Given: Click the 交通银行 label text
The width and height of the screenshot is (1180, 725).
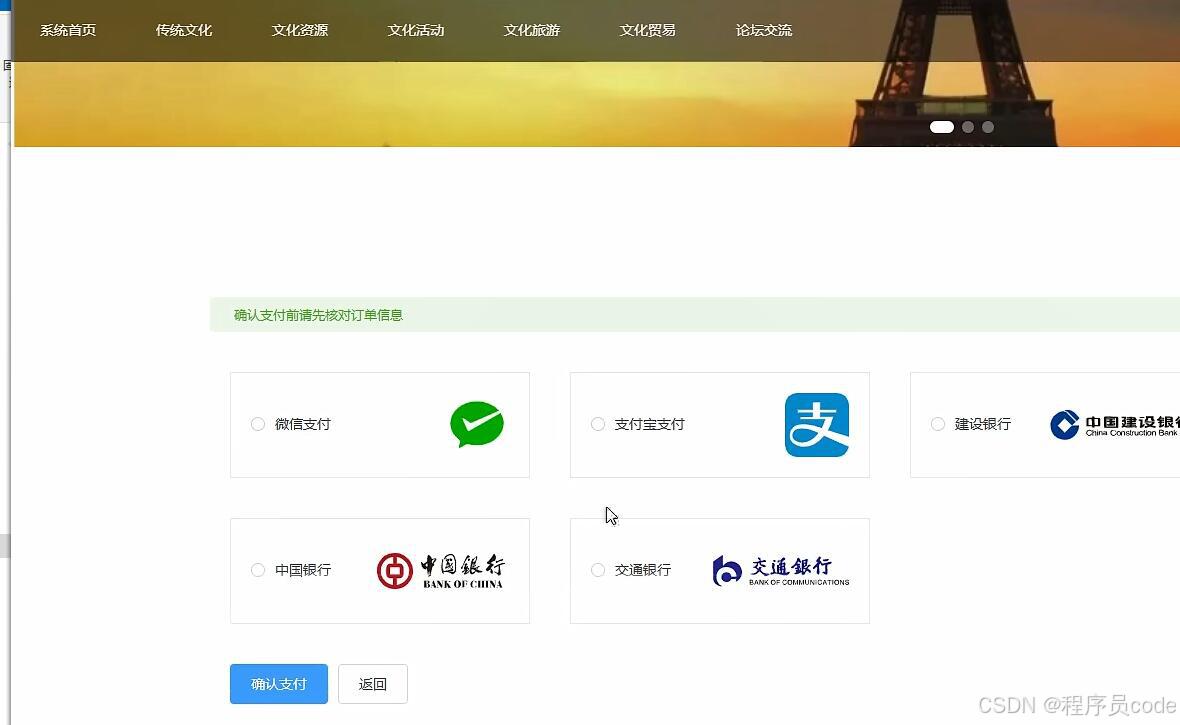Looking at the screenshot, I should coord(643,570).
